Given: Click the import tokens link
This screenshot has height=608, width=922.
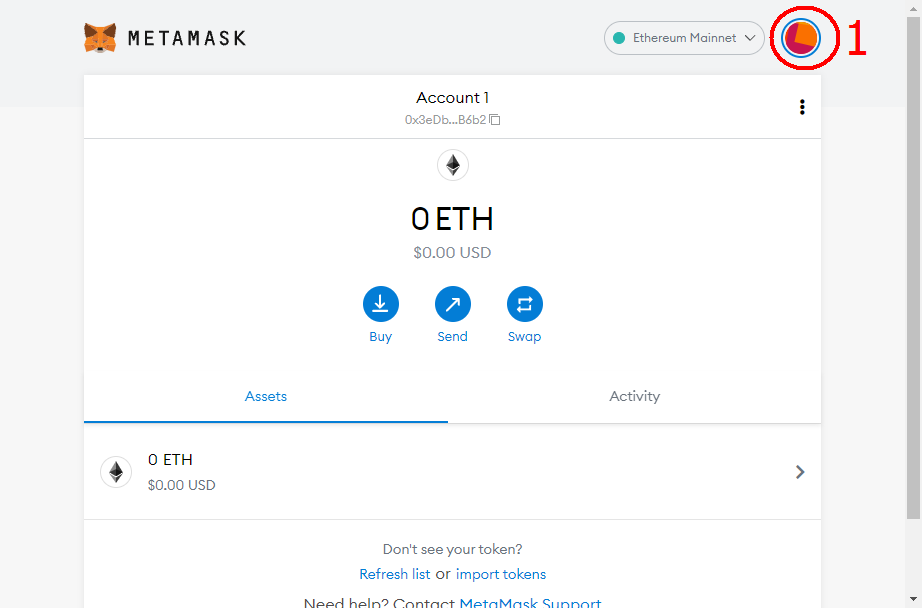Looking at the screenshot, I should coord(501,574).
